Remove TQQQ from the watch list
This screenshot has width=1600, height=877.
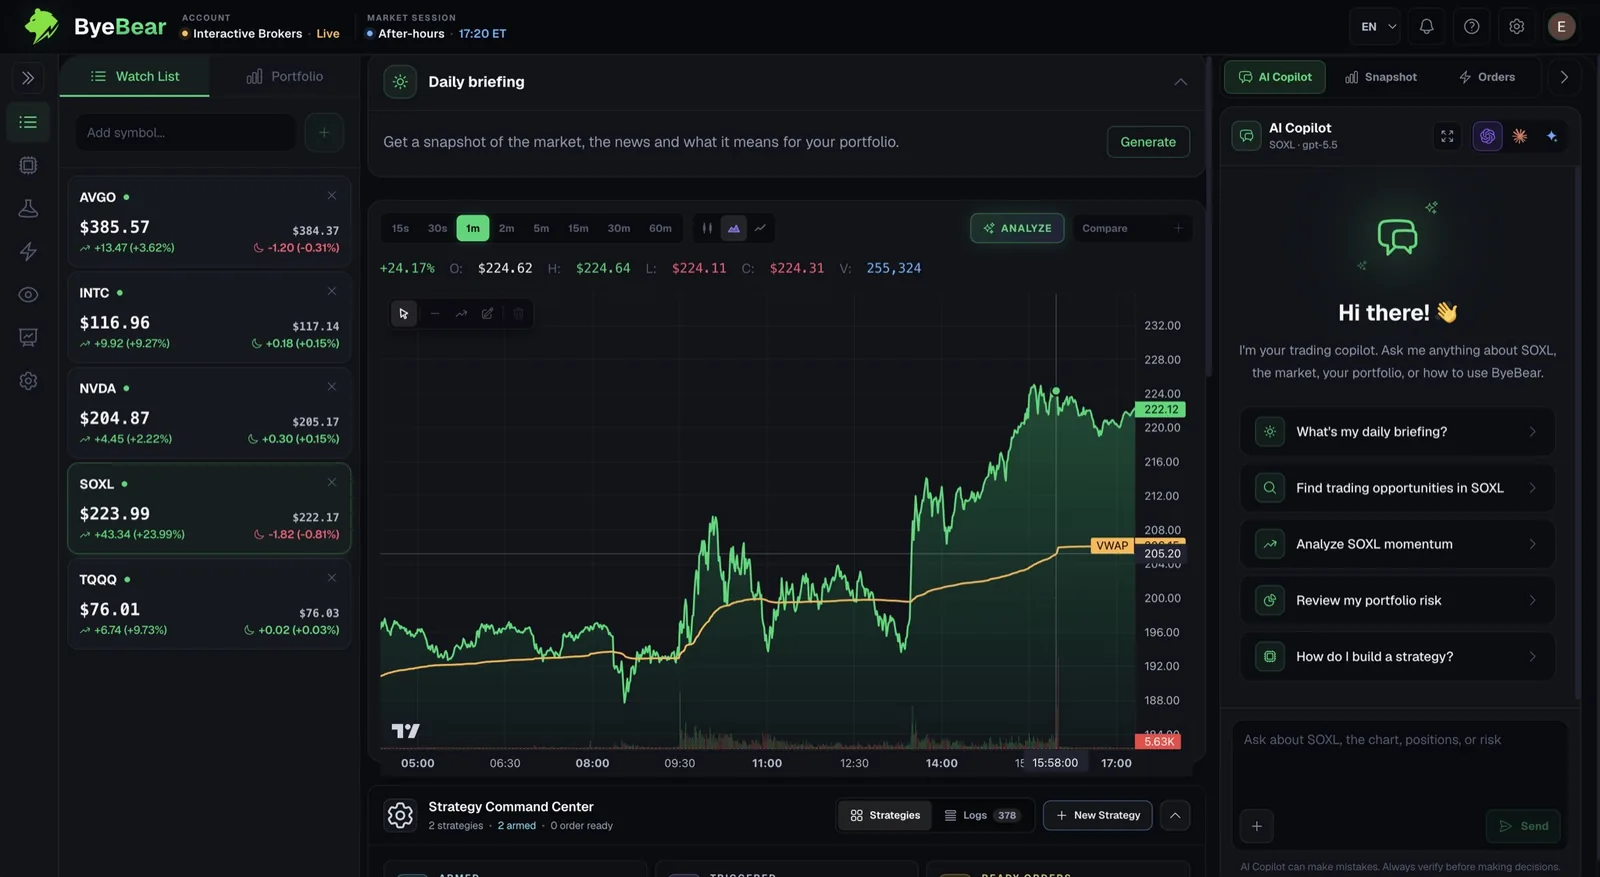(x=332, y=577)
